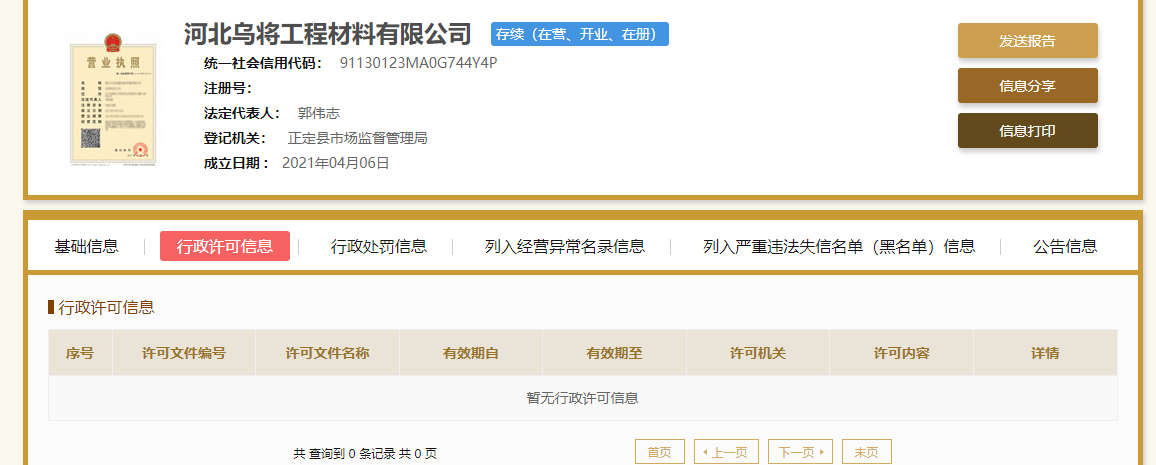Click the 有效期自 column header

coord(470,353)
